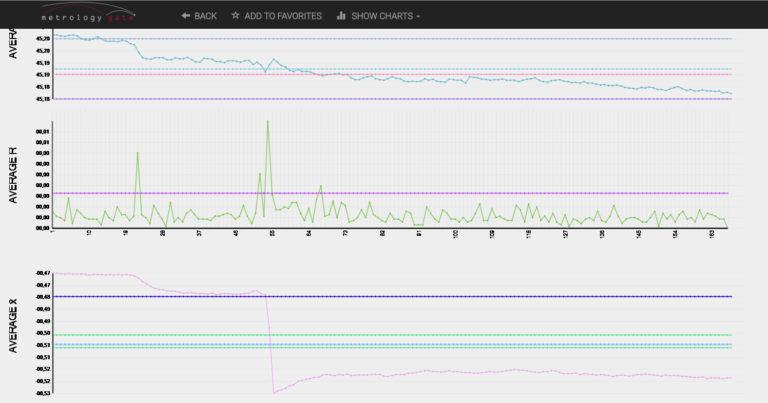
Task: Select purple dashed limit line in Average R chart
Action: (x=450, y=193)
